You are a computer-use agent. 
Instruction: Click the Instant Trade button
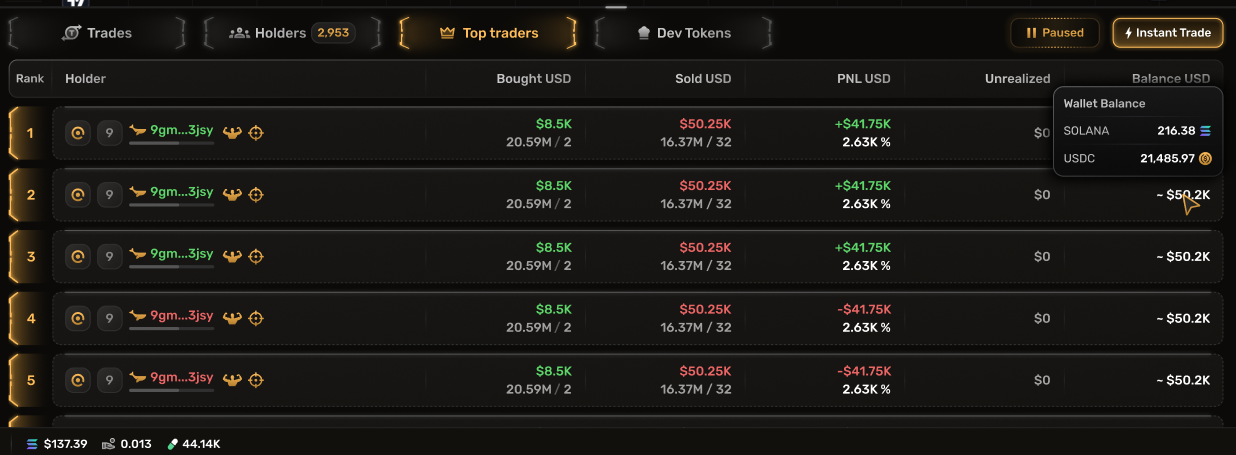(x=1168, y=33)
